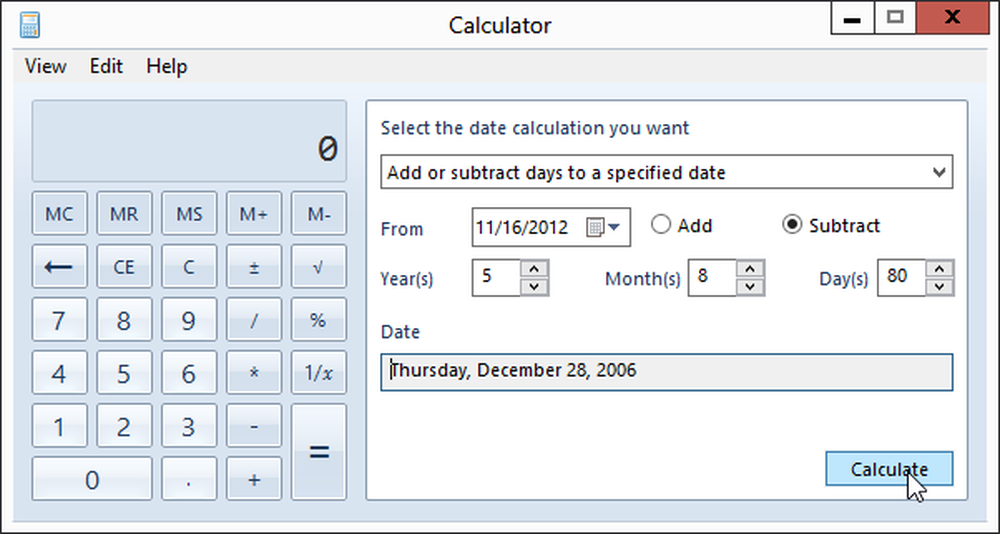The height and width of the screenshot is (534, 1000).
Task: Click the backspace arrow key
Action: (59, 267)
